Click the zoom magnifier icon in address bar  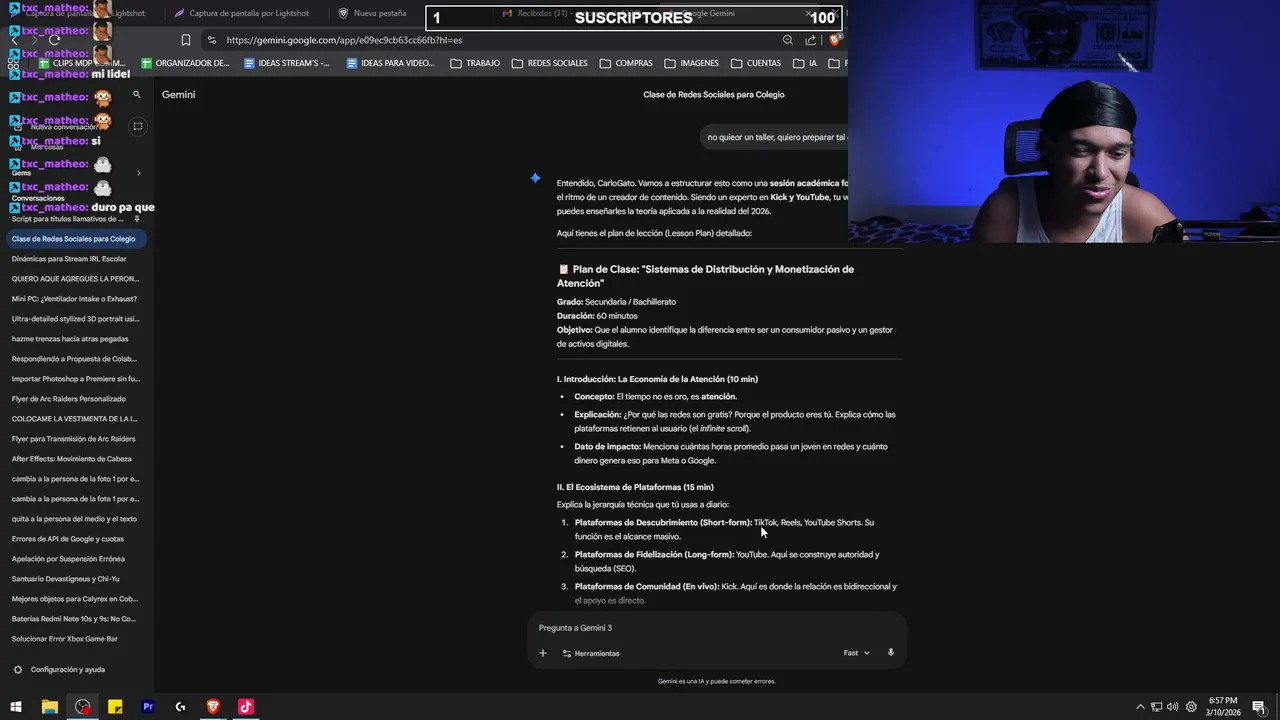(x=788, y=40)
